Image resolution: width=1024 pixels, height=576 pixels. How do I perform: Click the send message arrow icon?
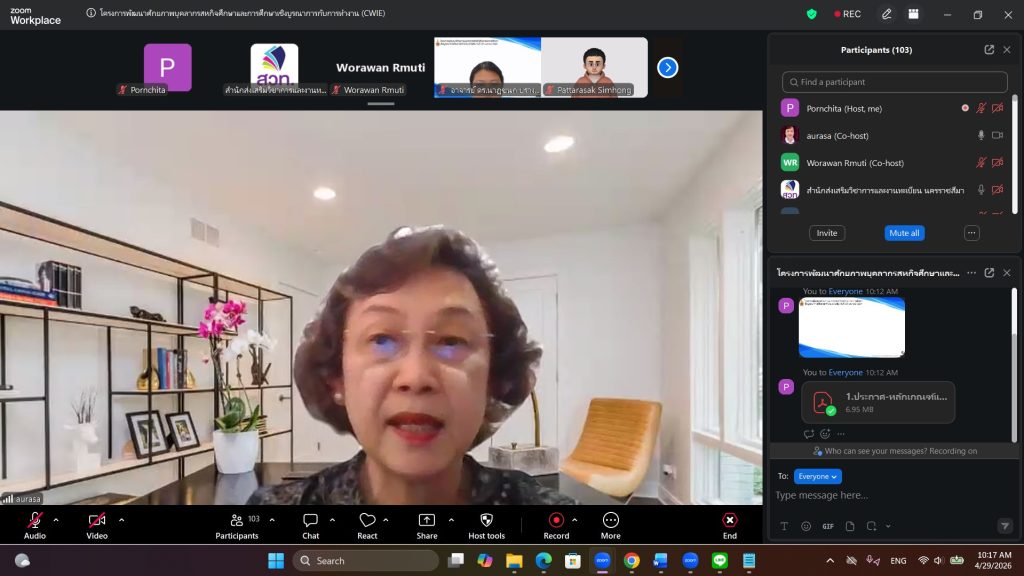[x=1004, y=526]
